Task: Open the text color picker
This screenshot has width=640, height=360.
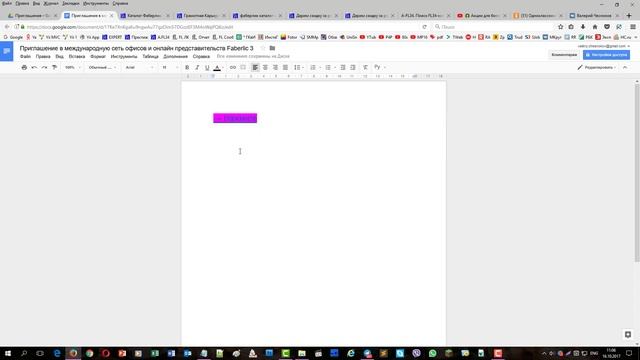Action: (218, 67)
